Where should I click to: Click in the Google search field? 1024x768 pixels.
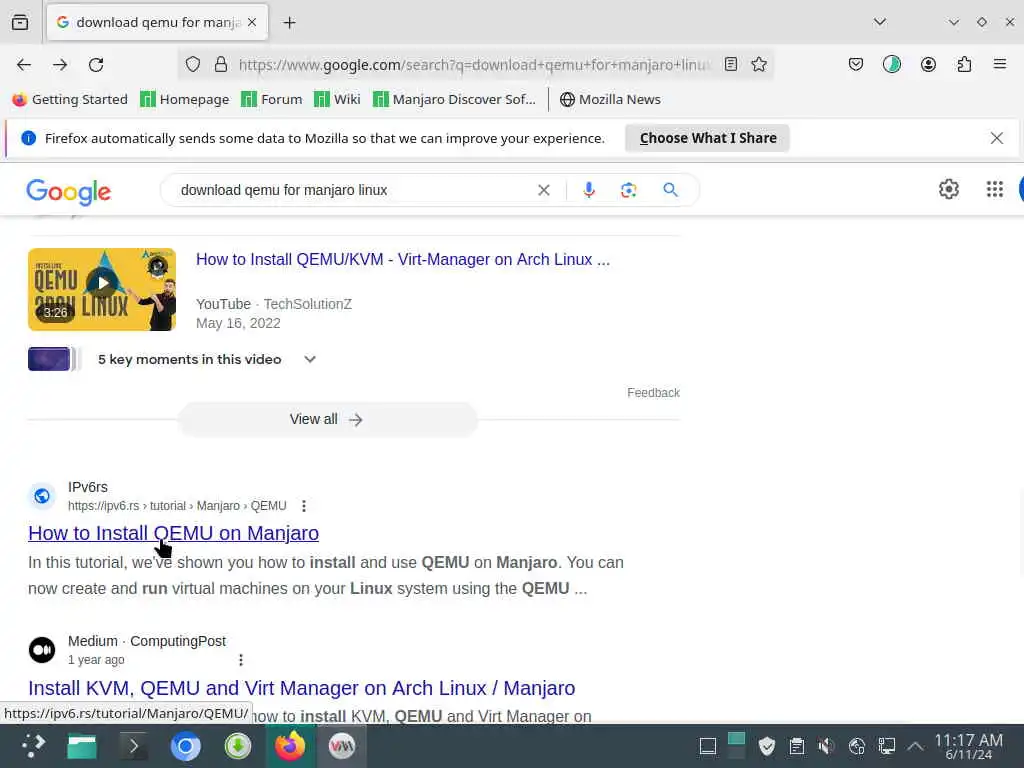coord(353,190)
